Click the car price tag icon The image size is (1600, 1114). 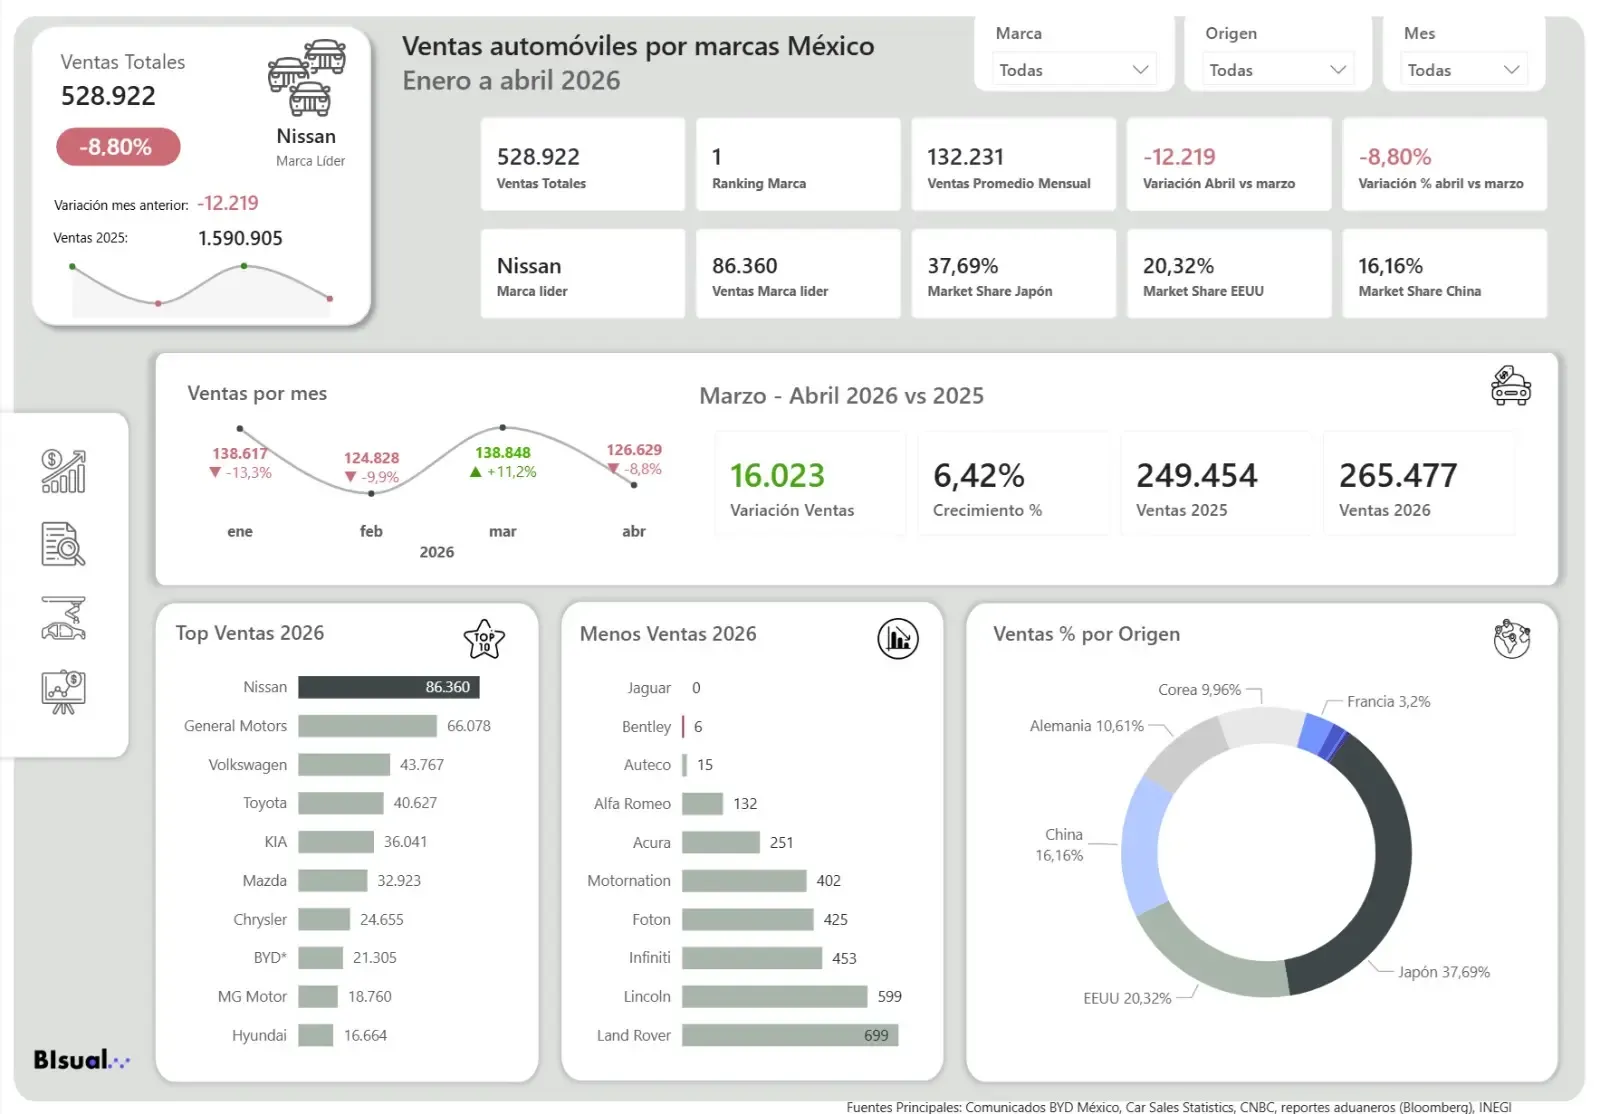point(1510,386)
